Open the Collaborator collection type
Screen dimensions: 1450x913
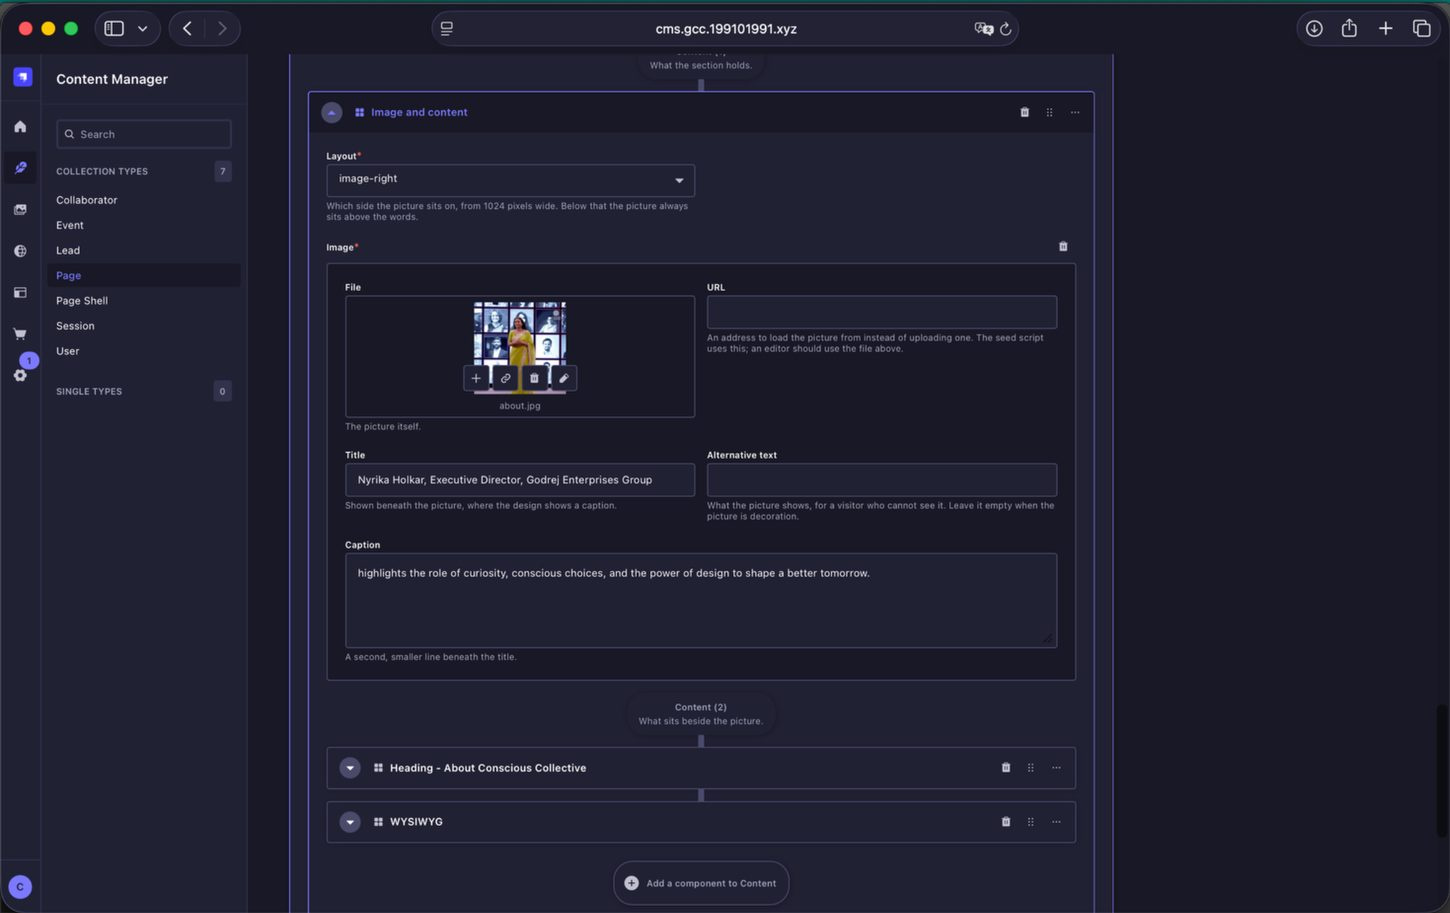tap(87, 200)
